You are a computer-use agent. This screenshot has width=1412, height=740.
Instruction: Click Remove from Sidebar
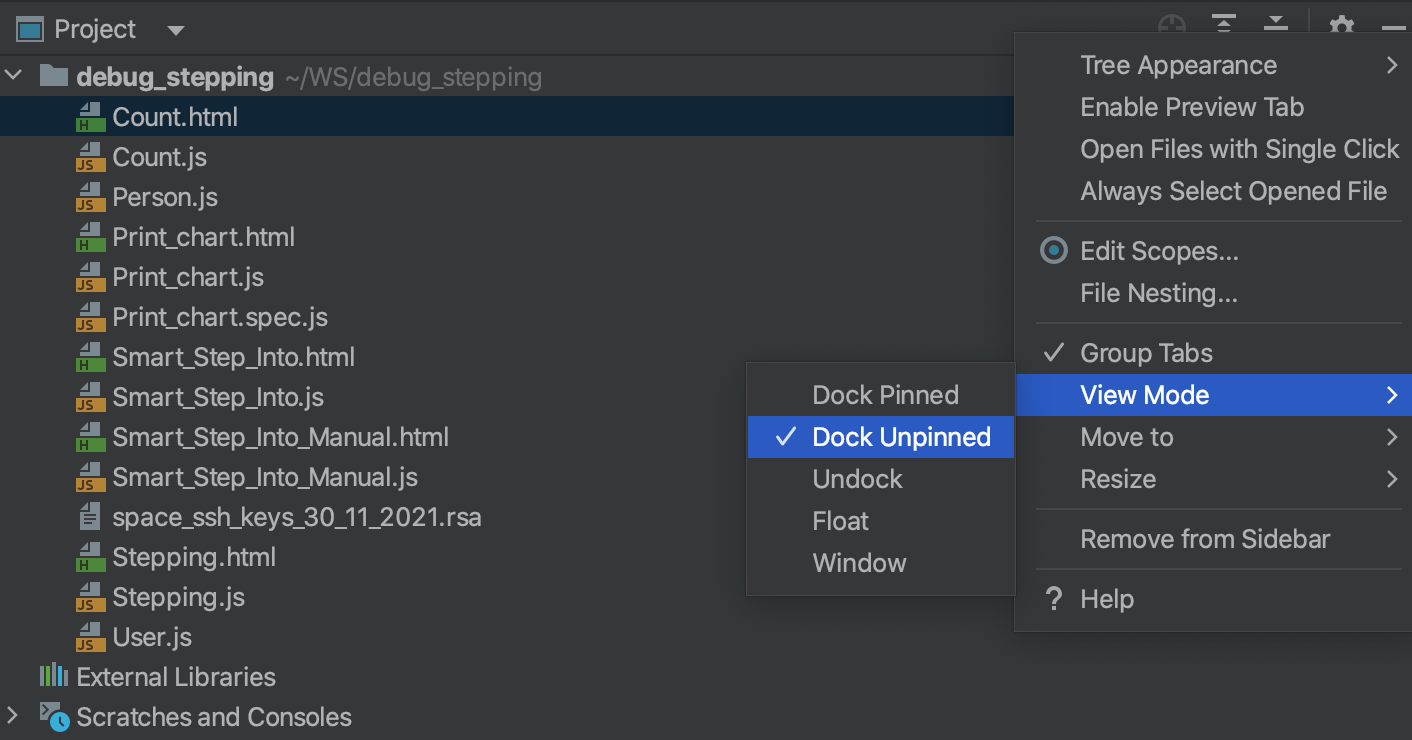(1205, 539)
